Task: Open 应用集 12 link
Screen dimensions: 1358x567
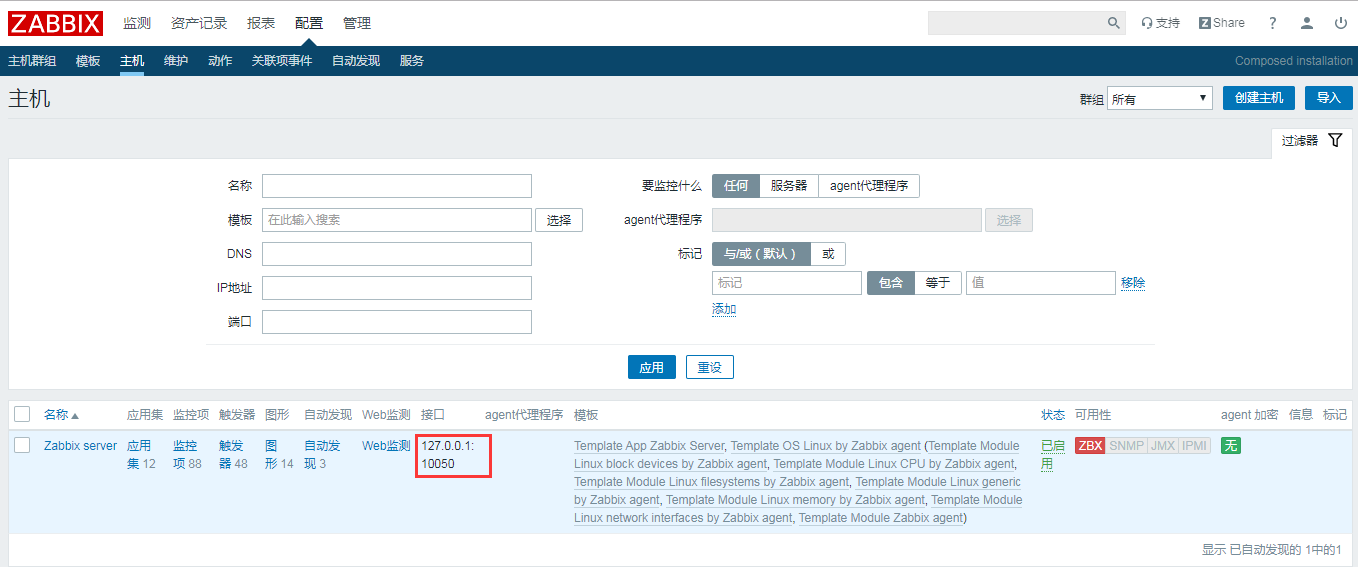Action: tap(141, 455)
